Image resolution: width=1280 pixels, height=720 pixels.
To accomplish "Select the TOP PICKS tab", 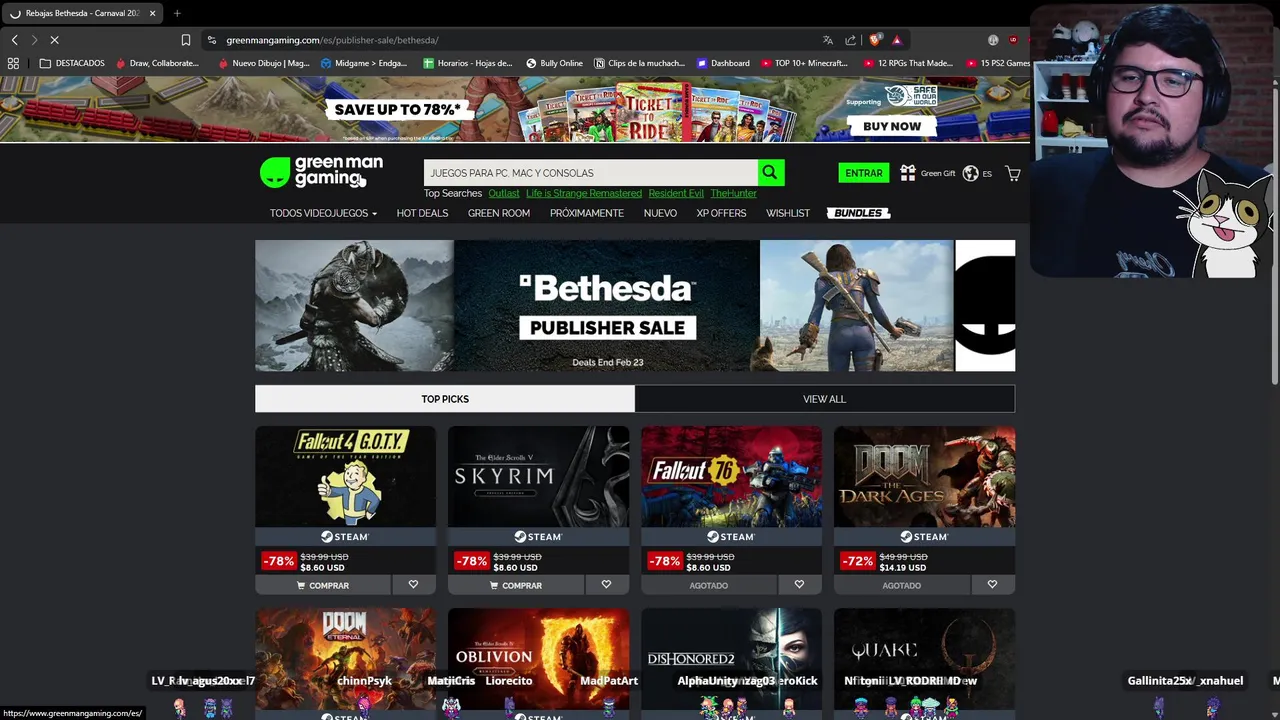I will coord(445,399).
